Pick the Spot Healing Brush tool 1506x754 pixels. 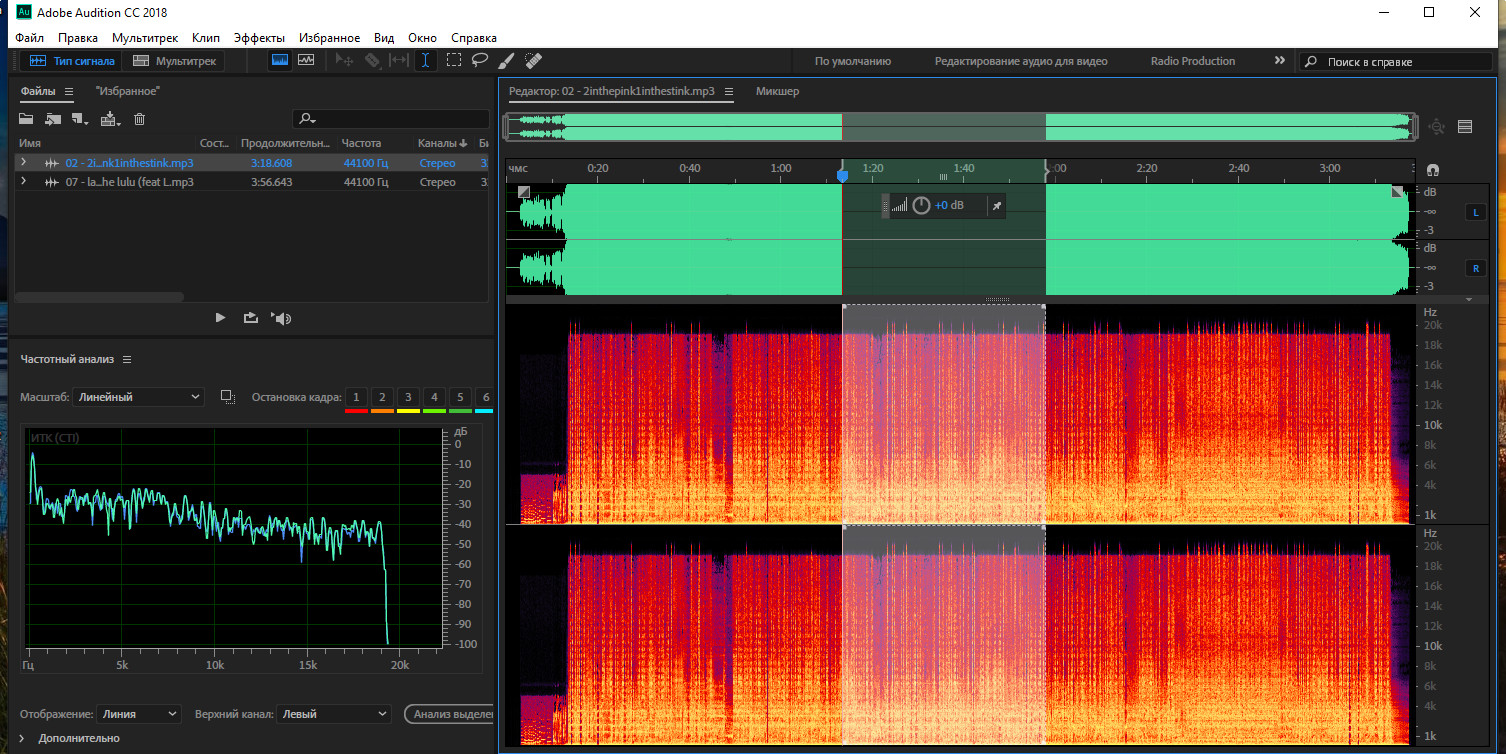pyautogui.click(x=533, y=60)
